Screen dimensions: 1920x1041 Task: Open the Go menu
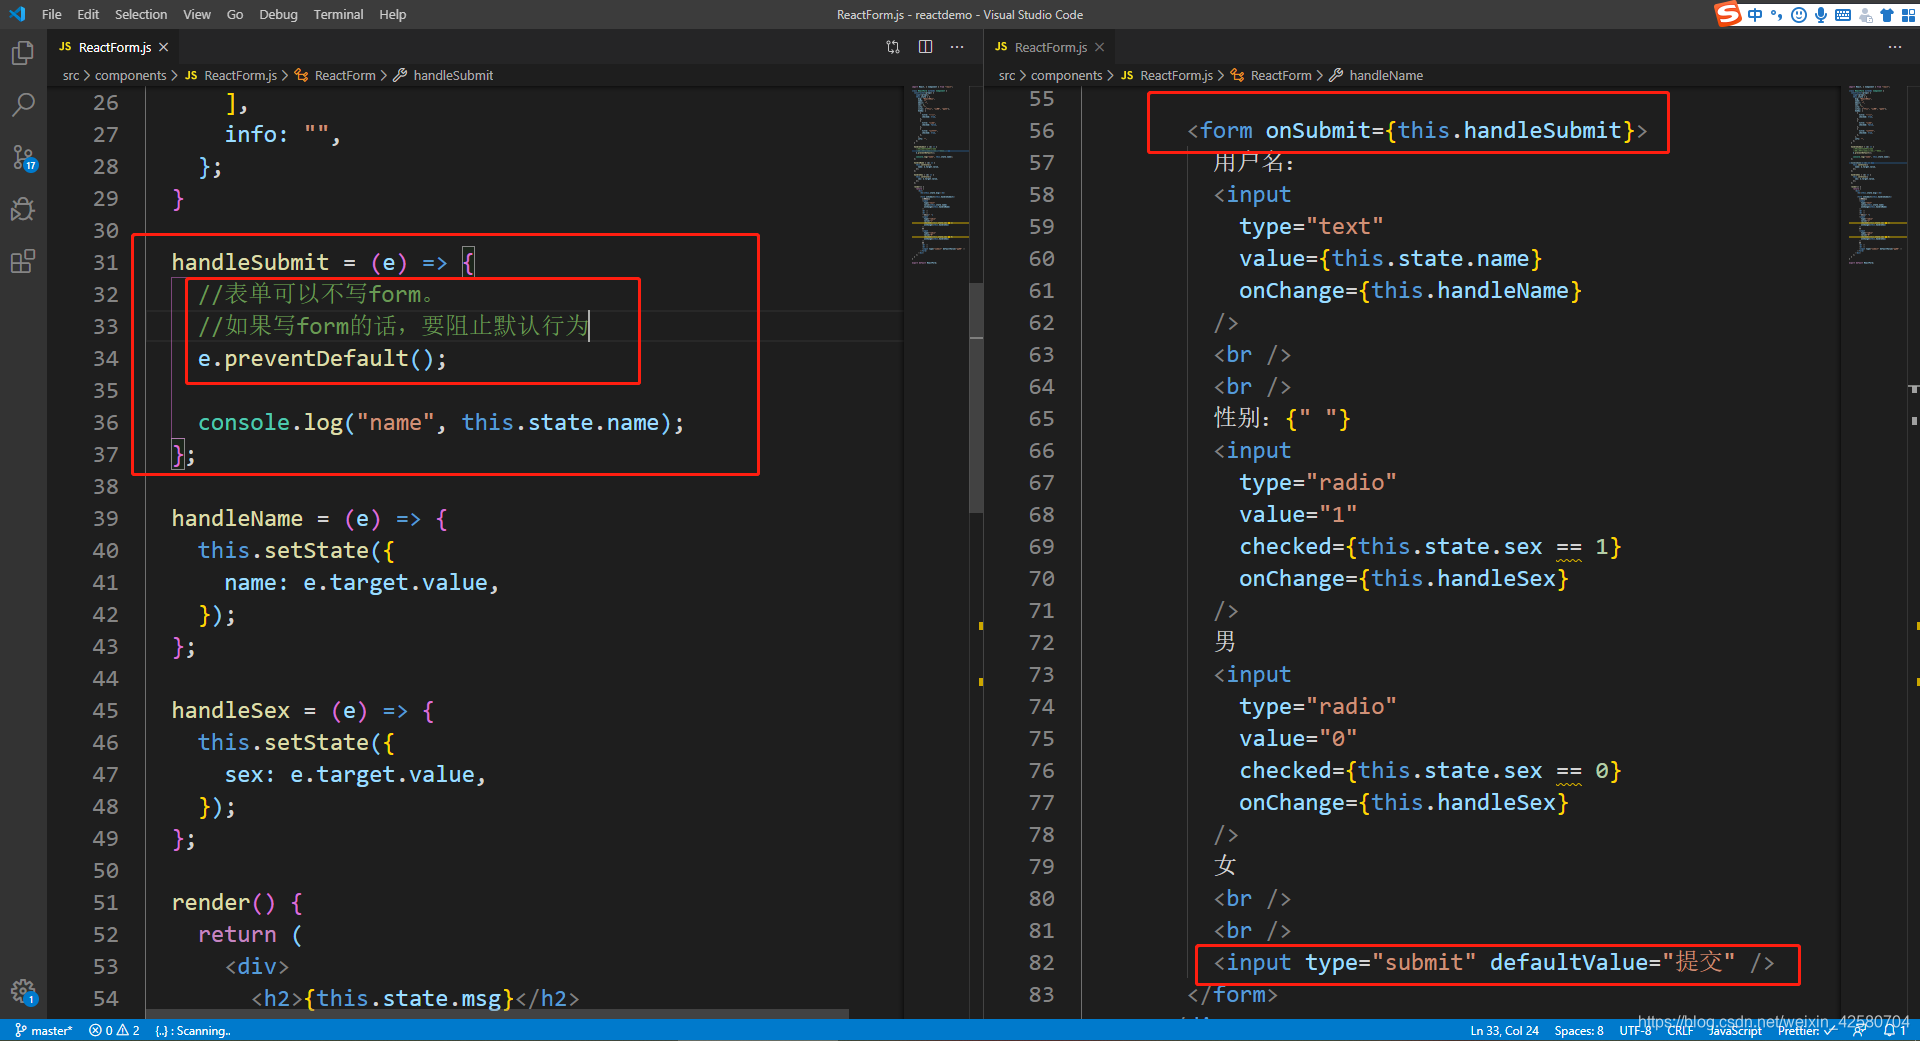click(235, 14)
